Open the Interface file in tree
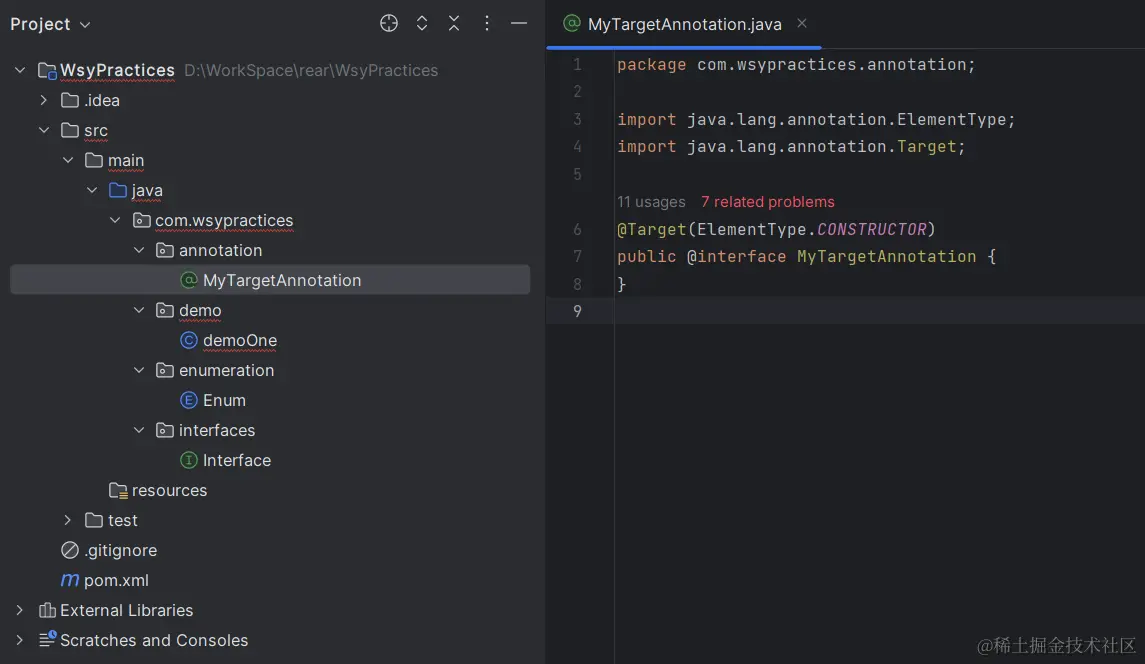The width and height of the screenshot is (1145, 664). tap(236, 460)
